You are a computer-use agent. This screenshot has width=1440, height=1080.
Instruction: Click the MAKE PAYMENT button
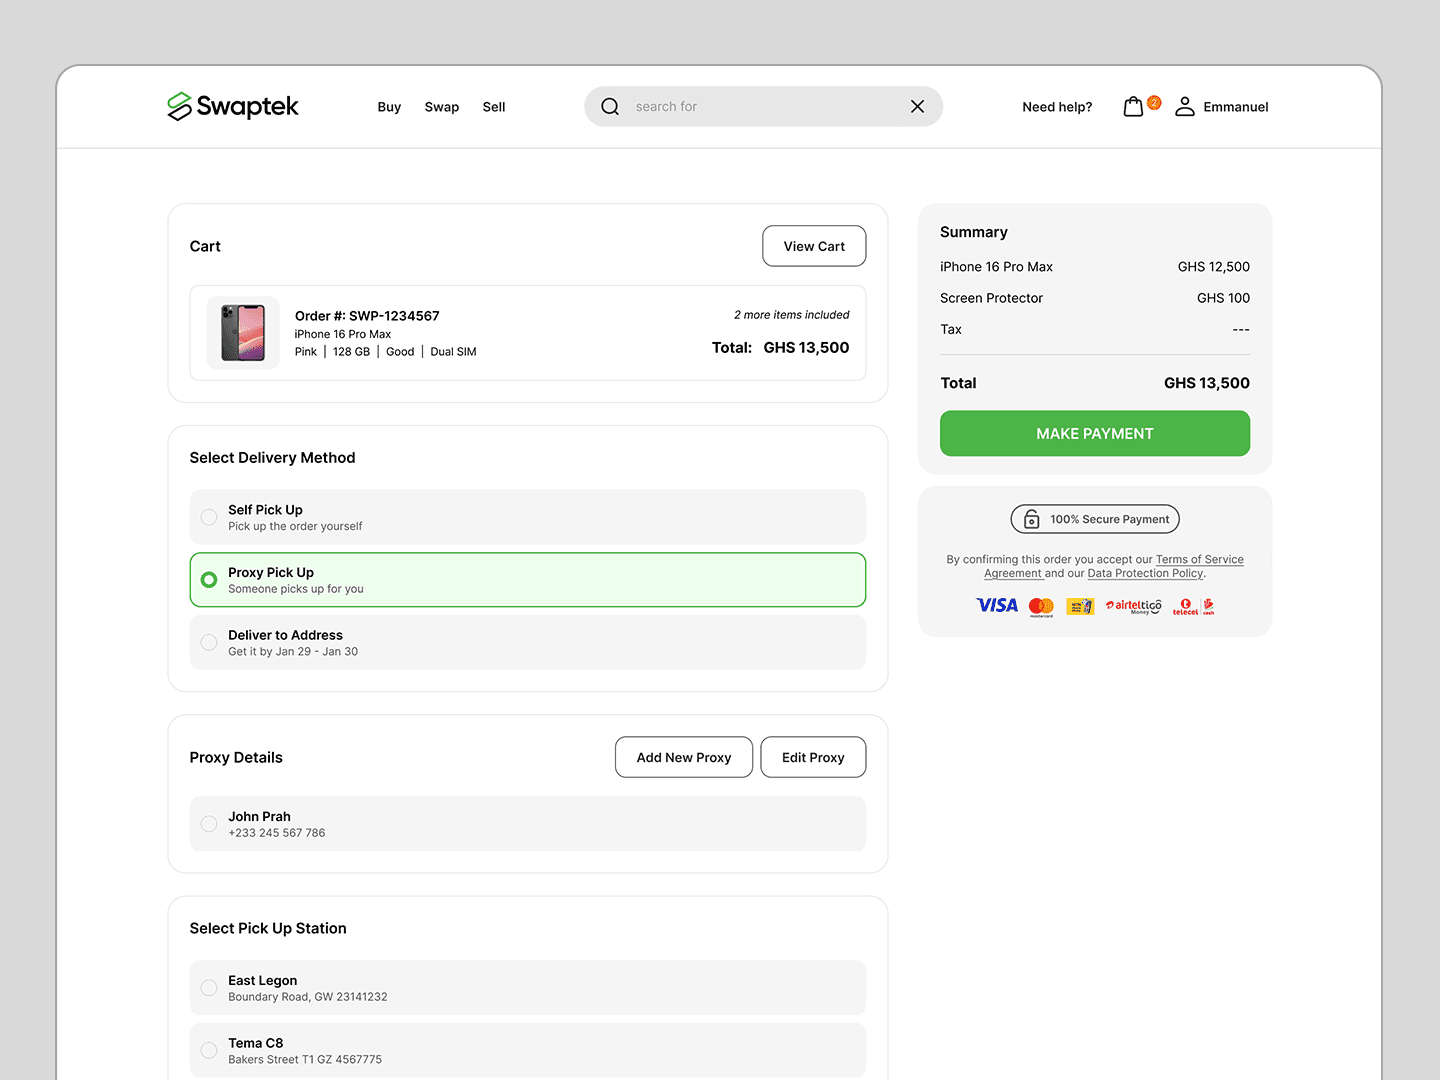click(1095, 434)
